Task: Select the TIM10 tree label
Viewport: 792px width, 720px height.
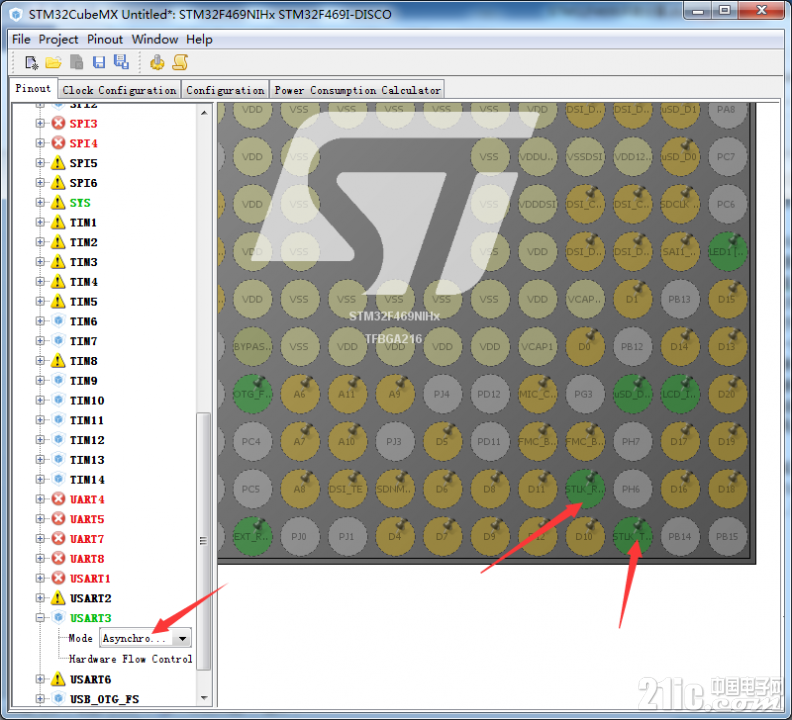Action: [x=87, y=400]
